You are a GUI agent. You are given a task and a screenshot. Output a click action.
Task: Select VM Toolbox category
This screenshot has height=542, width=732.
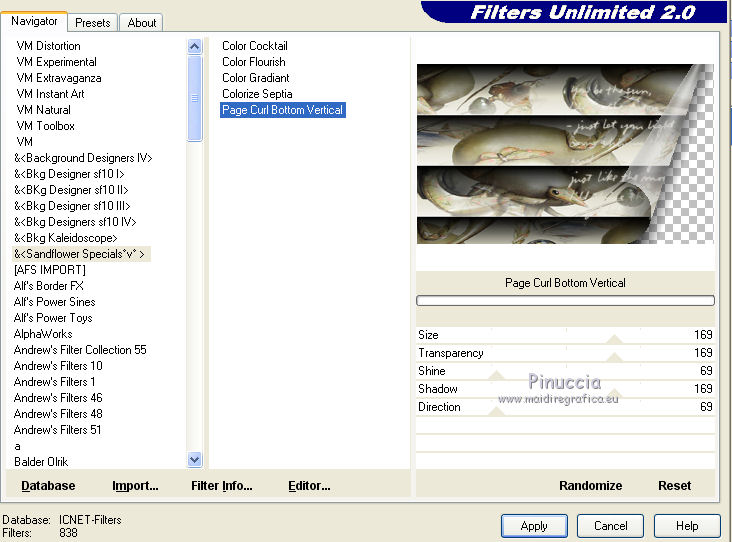(x=45, y=126)
